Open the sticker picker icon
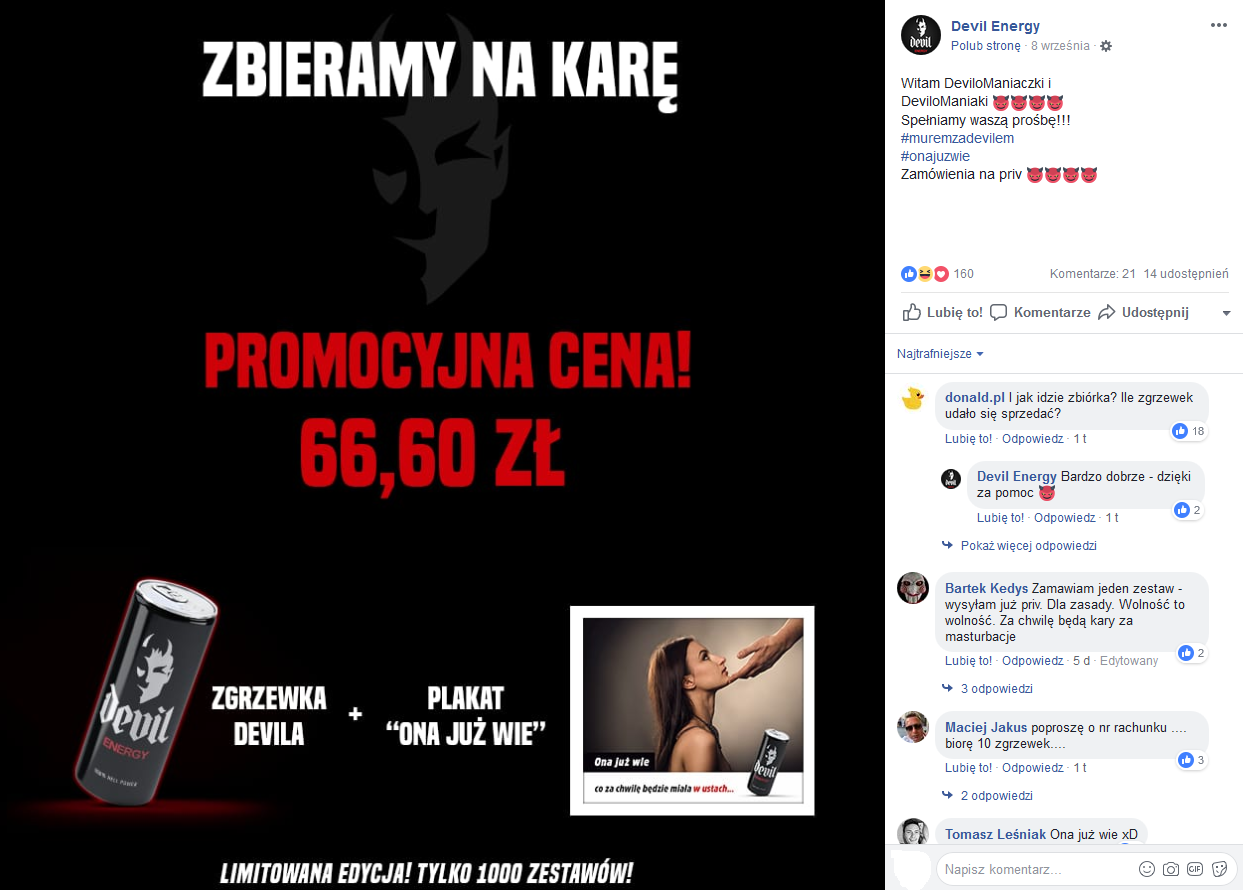Screen dimensions: 1243x890 click(x=1219, y=869)
